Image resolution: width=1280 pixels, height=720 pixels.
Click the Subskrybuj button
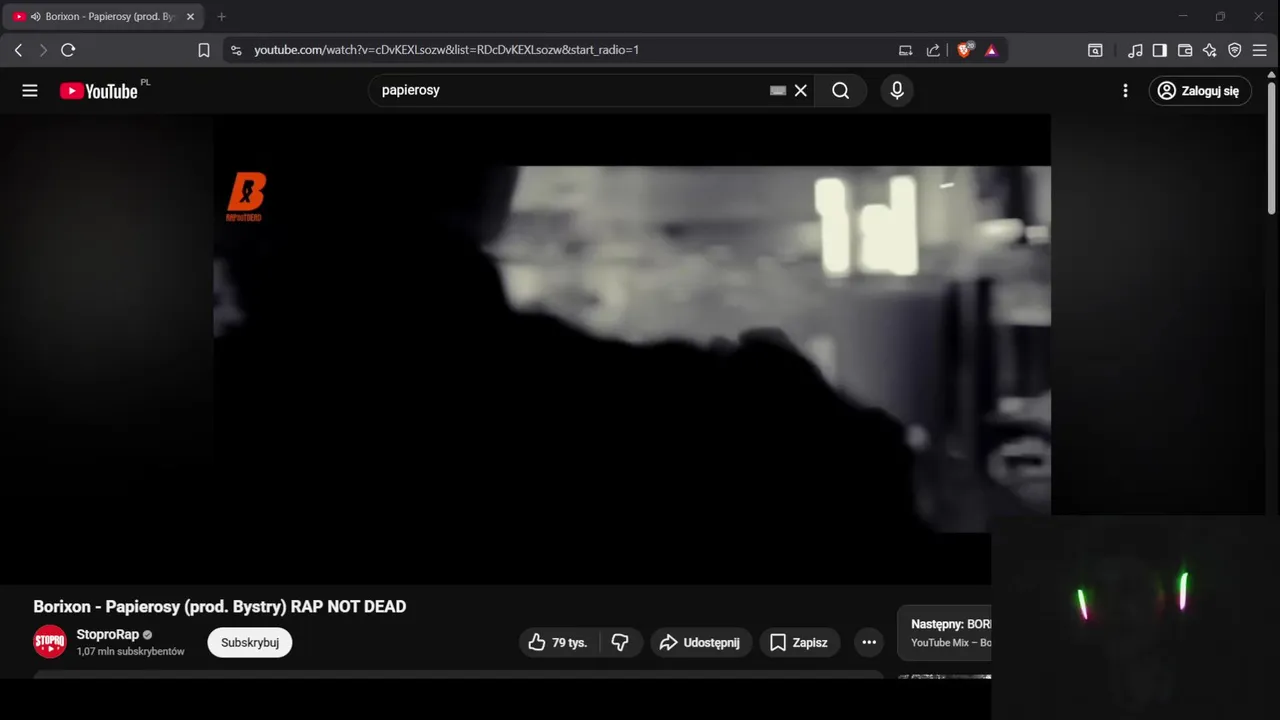250,642
